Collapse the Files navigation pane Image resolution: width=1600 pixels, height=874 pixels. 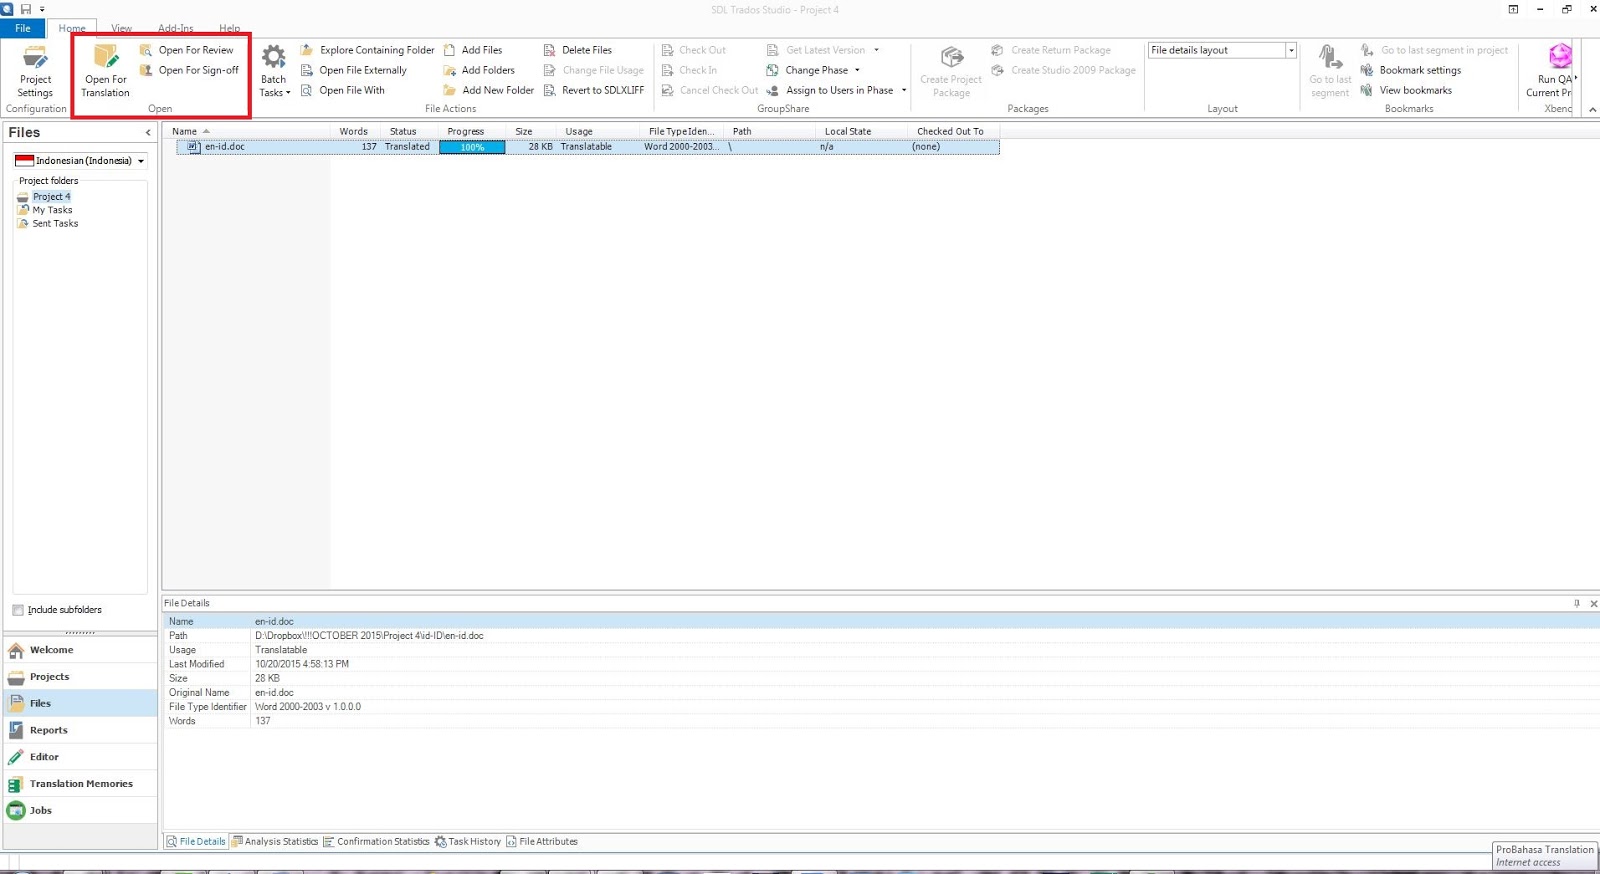[x=148, y=132]
